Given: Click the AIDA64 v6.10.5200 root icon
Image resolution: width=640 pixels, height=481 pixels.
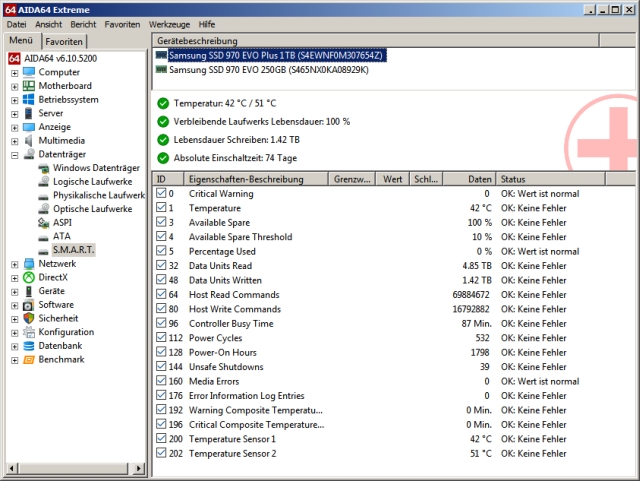Looking at the screenshot, I should coord(14,58).
